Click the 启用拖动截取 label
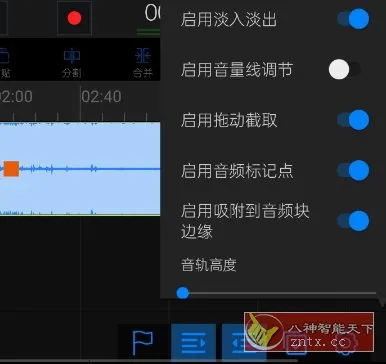The image size is (386, 364). coord(229,120)
